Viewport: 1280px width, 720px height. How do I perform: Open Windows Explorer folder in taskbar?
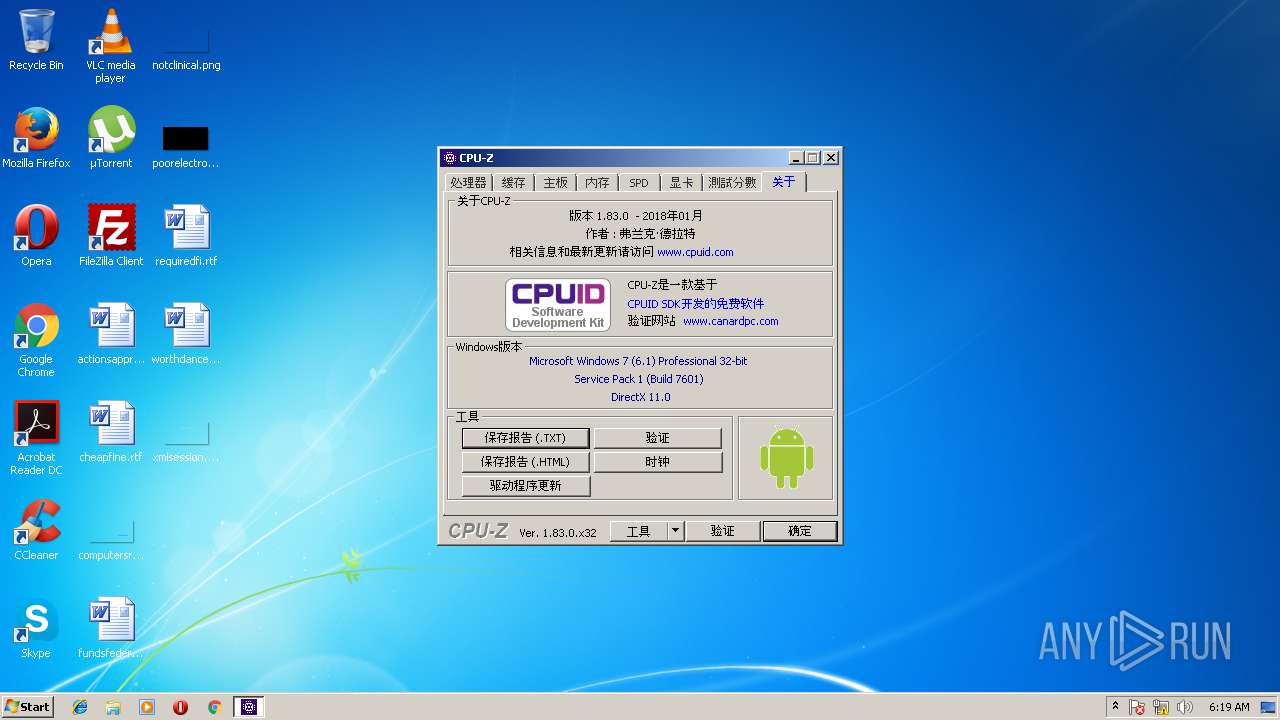coord(113,707)
